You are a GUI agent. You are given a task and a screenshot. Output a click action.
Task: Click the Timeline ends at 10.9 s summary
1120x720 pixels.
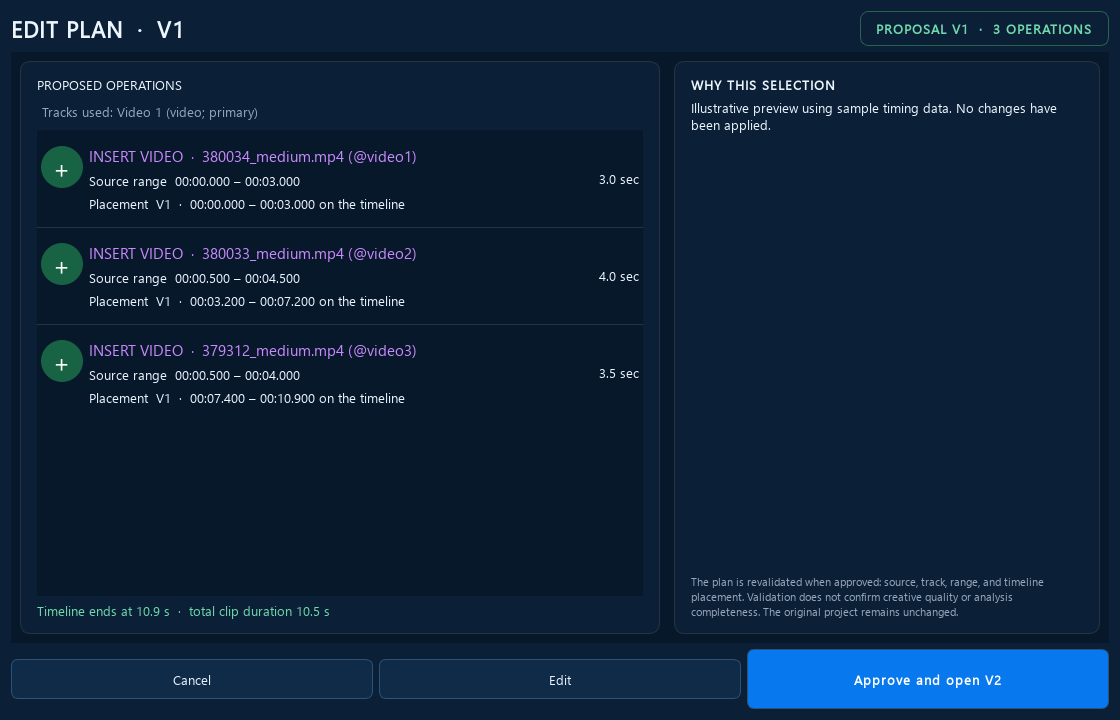184,612
